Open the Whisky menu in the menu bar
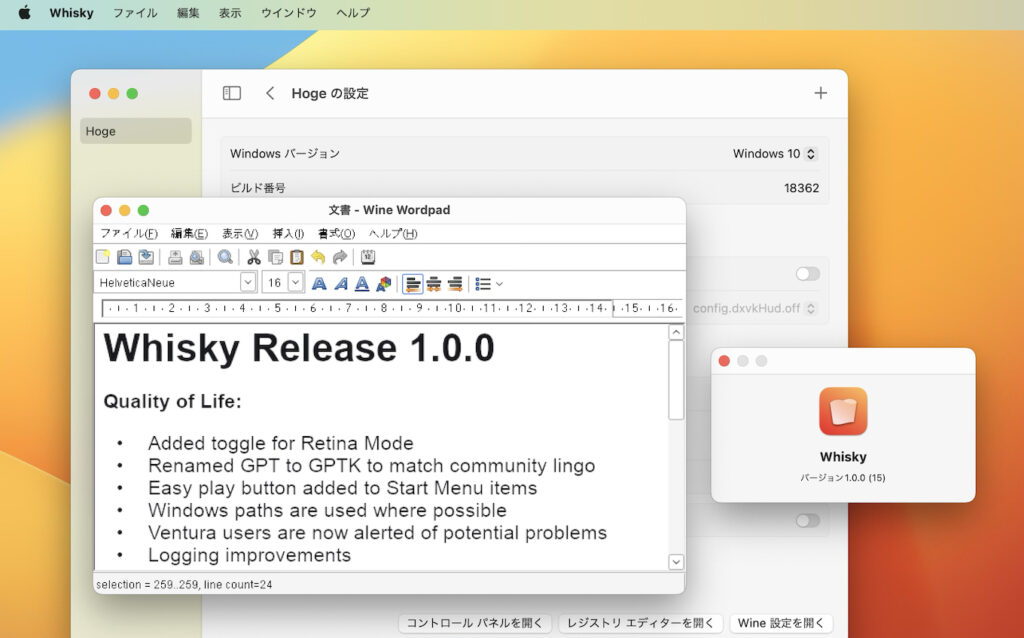1024x638 pixels. click(71, 13)
